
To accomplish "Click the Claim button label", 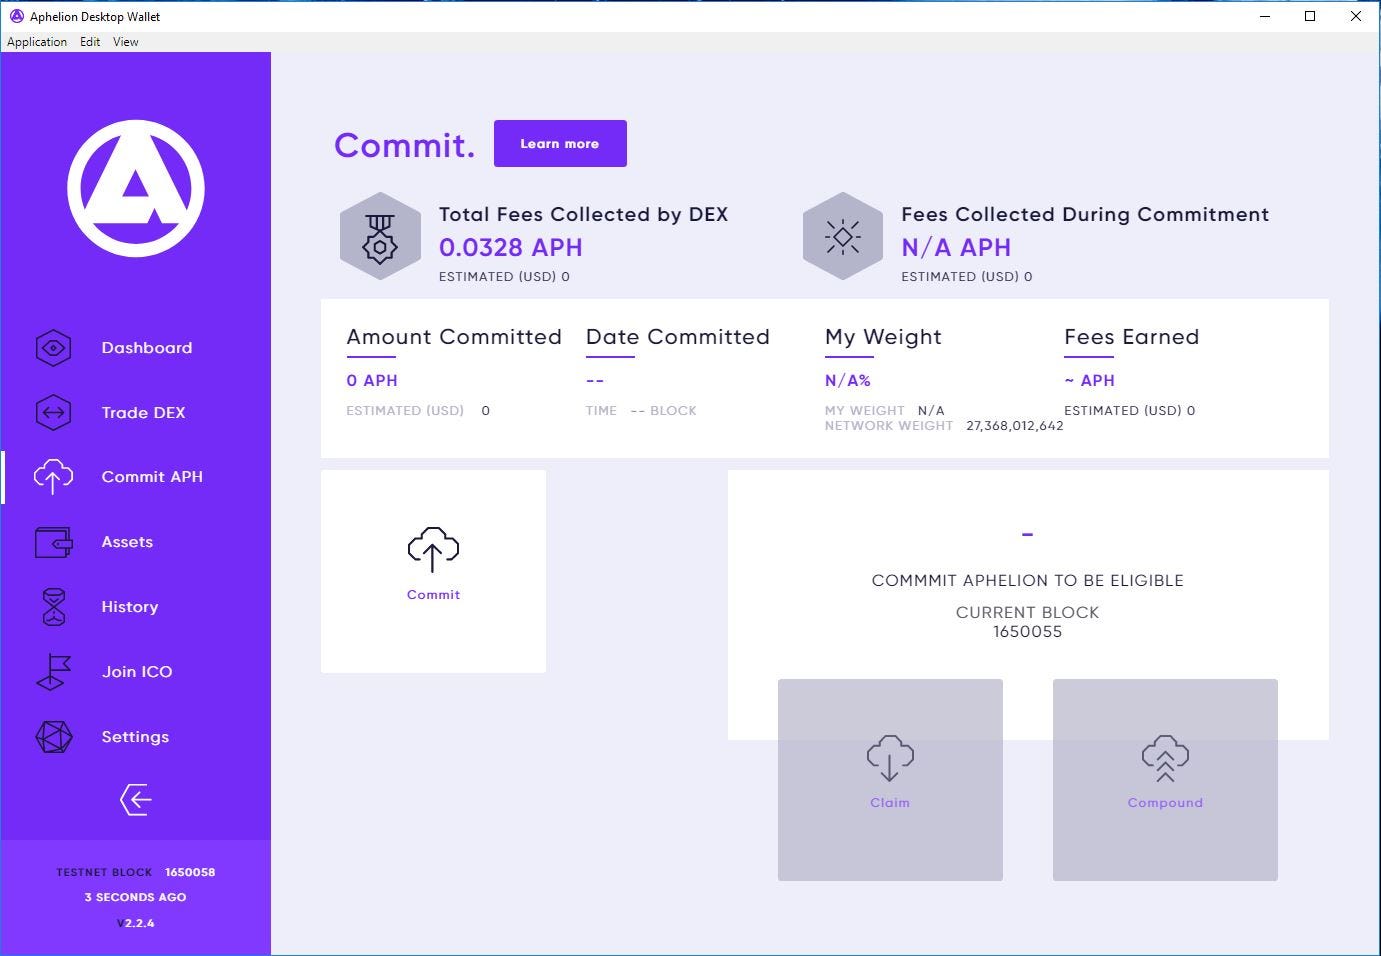I will click(890, 802).
